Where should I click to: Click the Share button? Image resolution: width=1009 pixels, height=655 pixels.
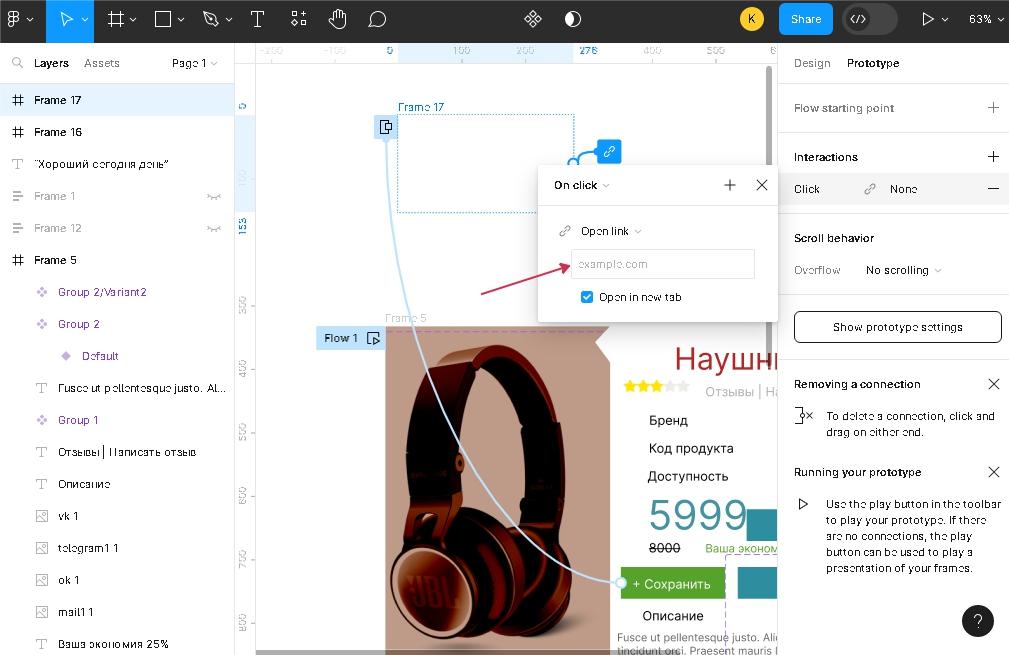pyautogui.click(x=805, y=19)
